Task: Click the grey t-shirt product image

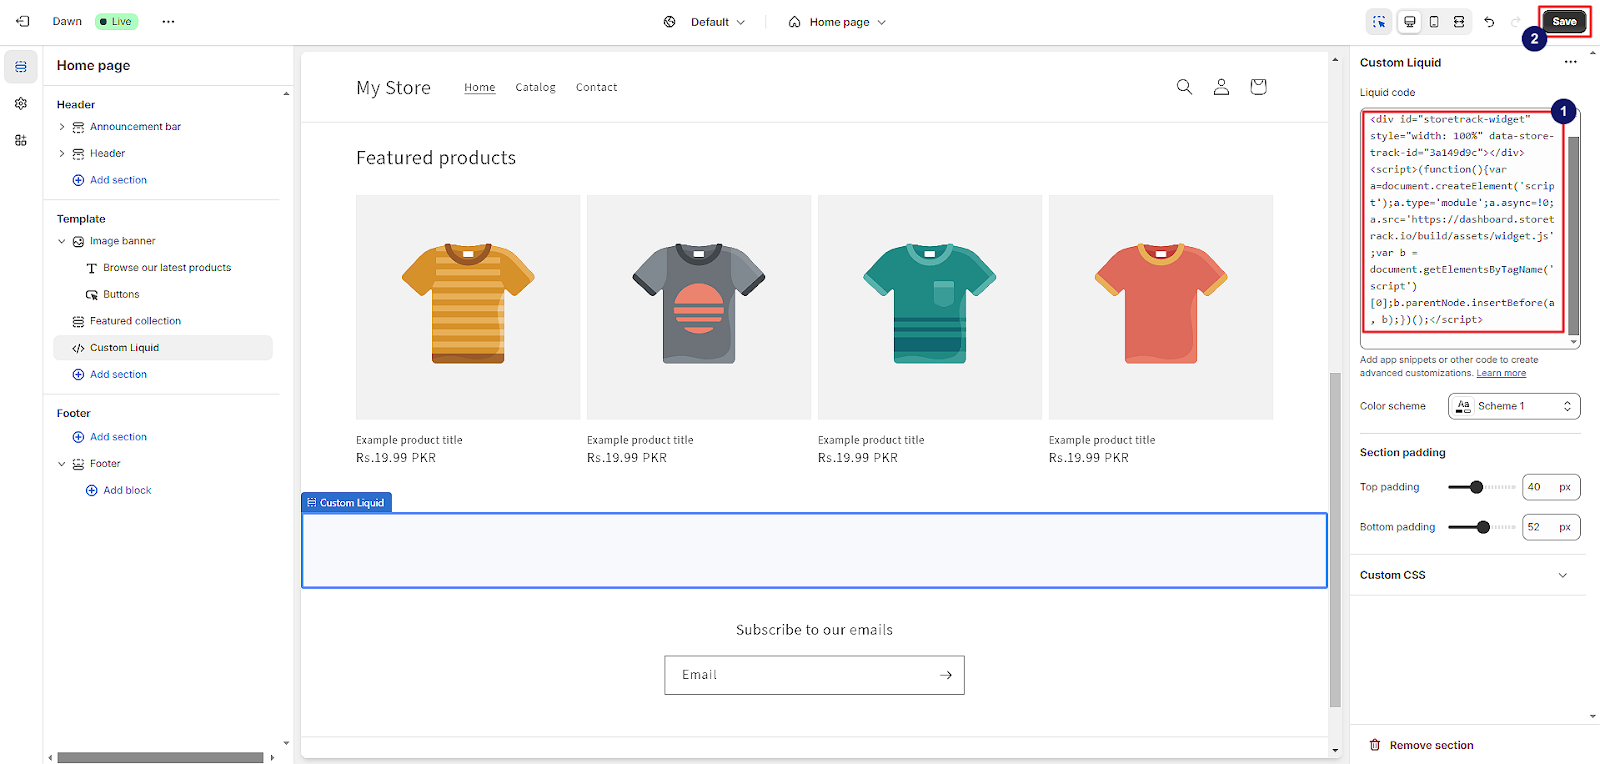Action: pos(699,307)
